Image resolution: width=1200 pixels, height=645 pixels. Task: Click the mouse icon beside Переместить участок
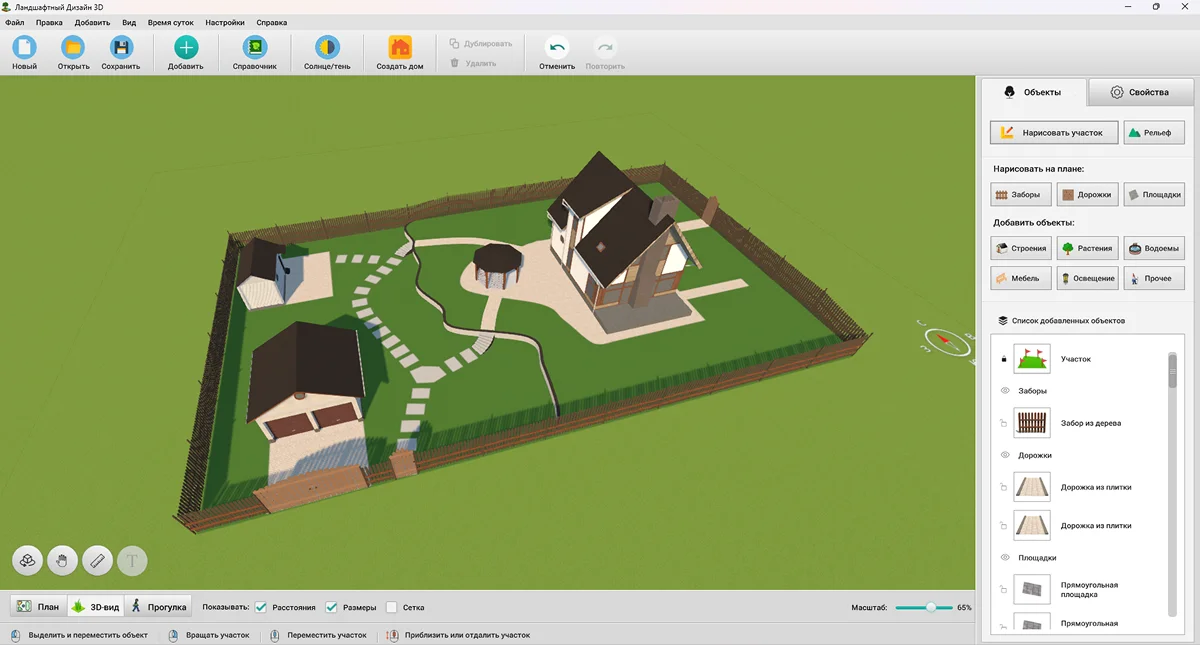(x=275, y=635)
